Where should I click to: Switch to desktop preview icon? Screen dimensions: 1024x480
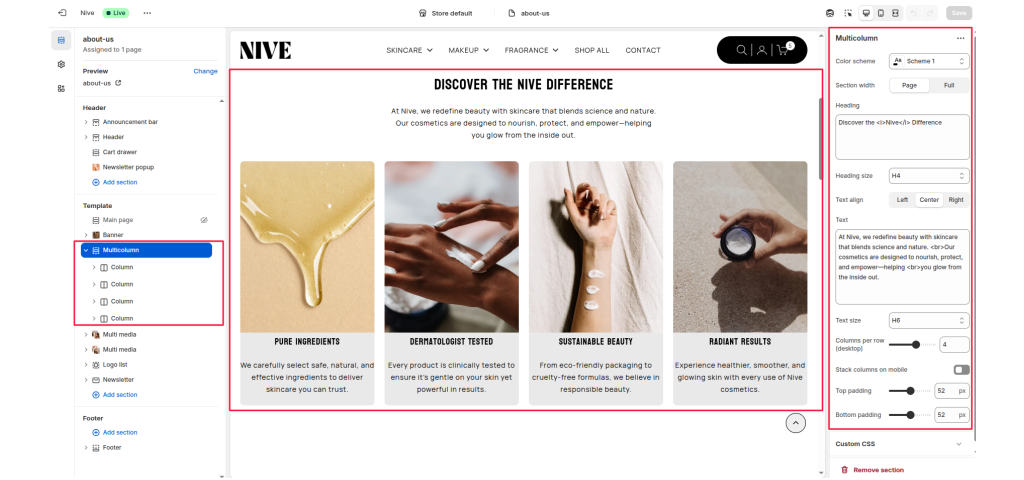[867, 13]
